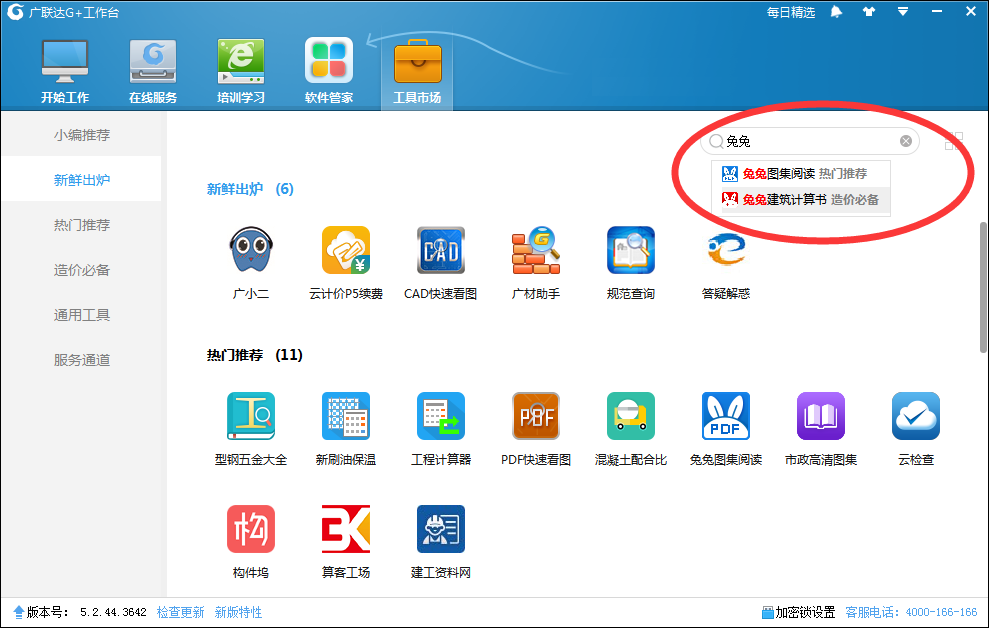Click the version update arrow icon
989x628 pixels.
click(18, 612)
